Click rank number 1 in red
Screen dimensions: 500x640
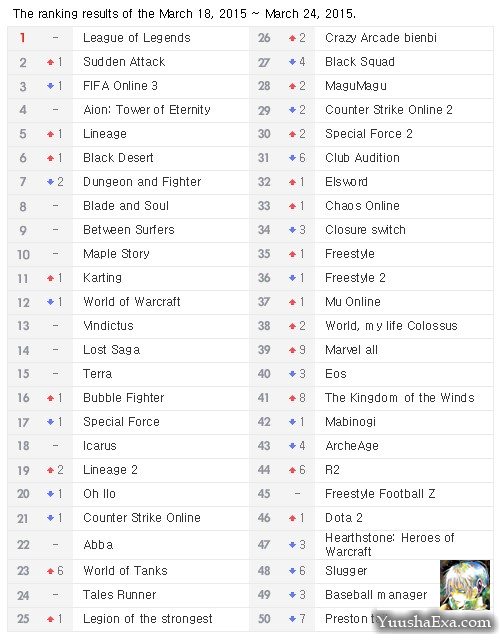(22, 38)
